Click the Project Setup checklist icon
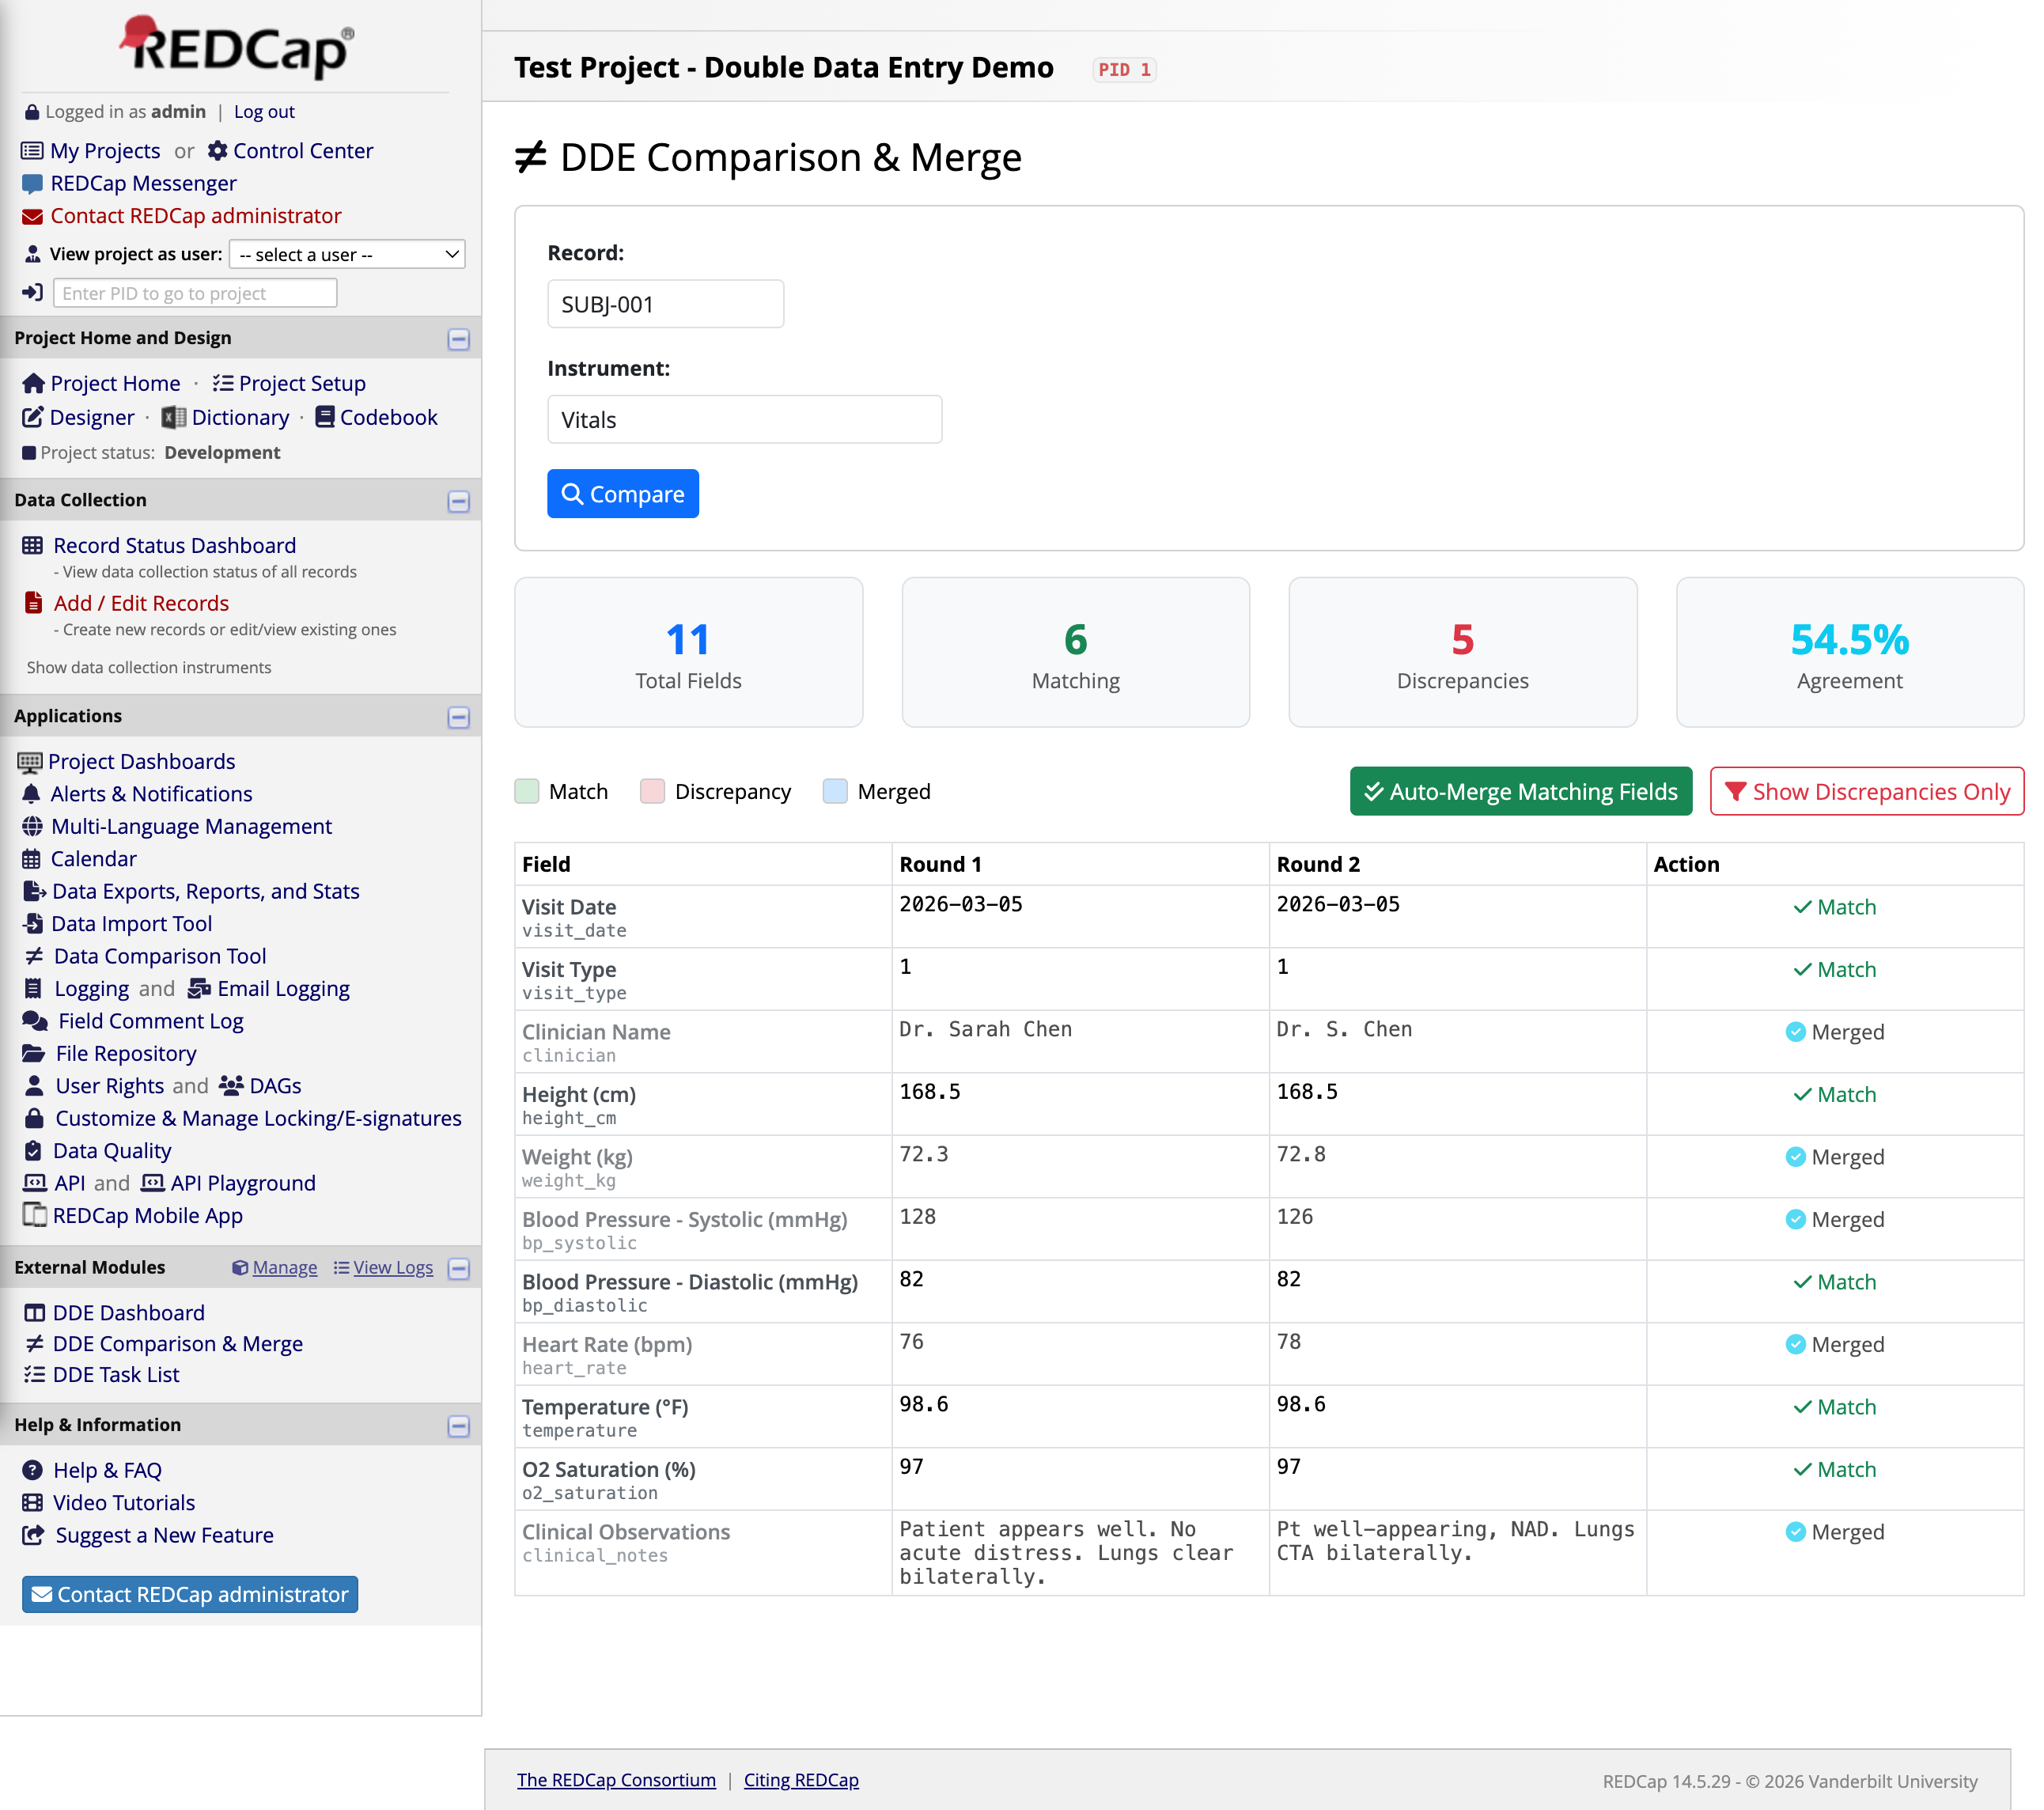 click(222, 384)
